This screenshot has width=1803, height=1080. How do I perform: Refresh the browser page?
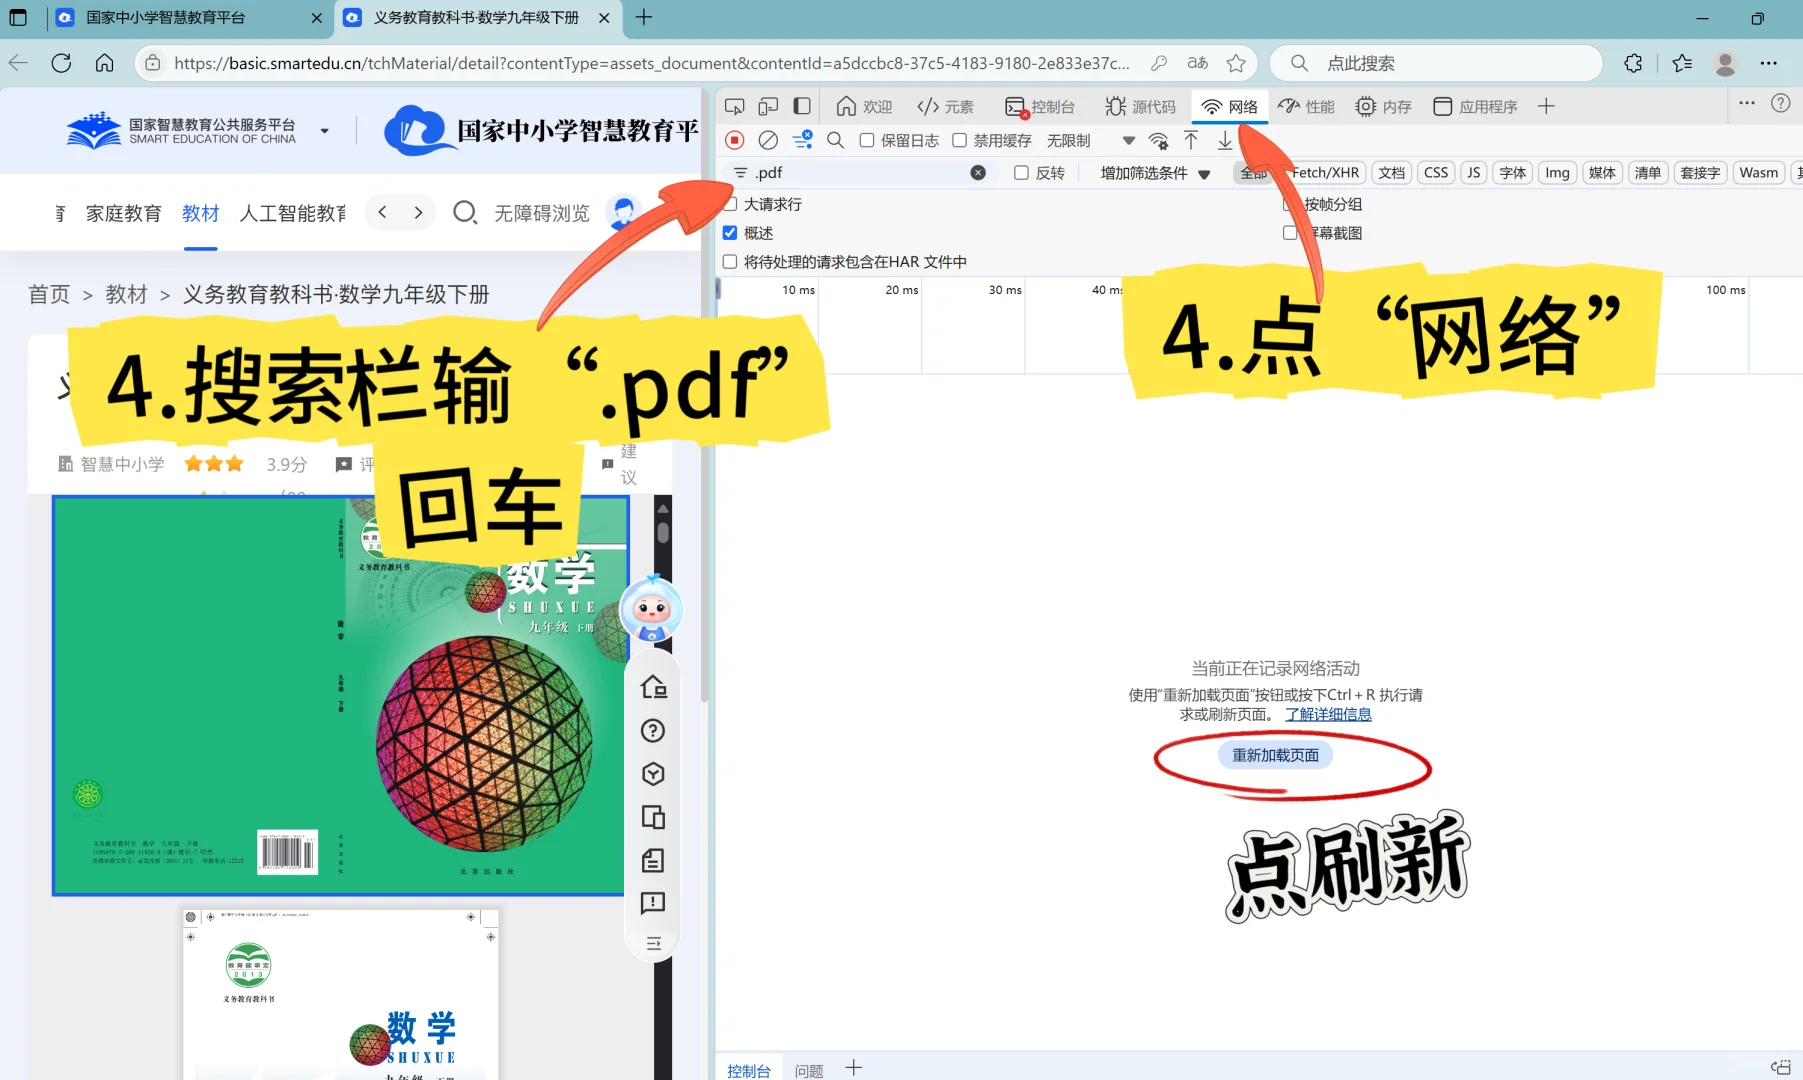pyautogui.click(x=61, y=63)
